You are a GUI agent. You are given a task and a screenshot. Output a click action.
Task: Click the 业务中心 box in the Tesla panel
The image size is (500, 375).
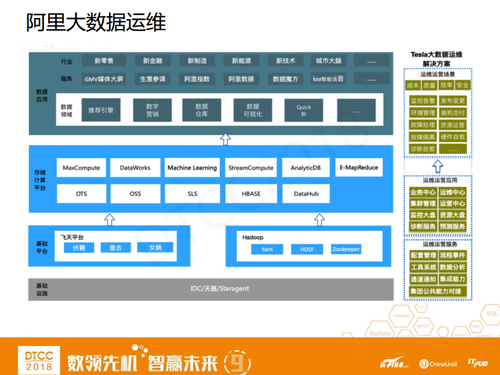[423, 192]
